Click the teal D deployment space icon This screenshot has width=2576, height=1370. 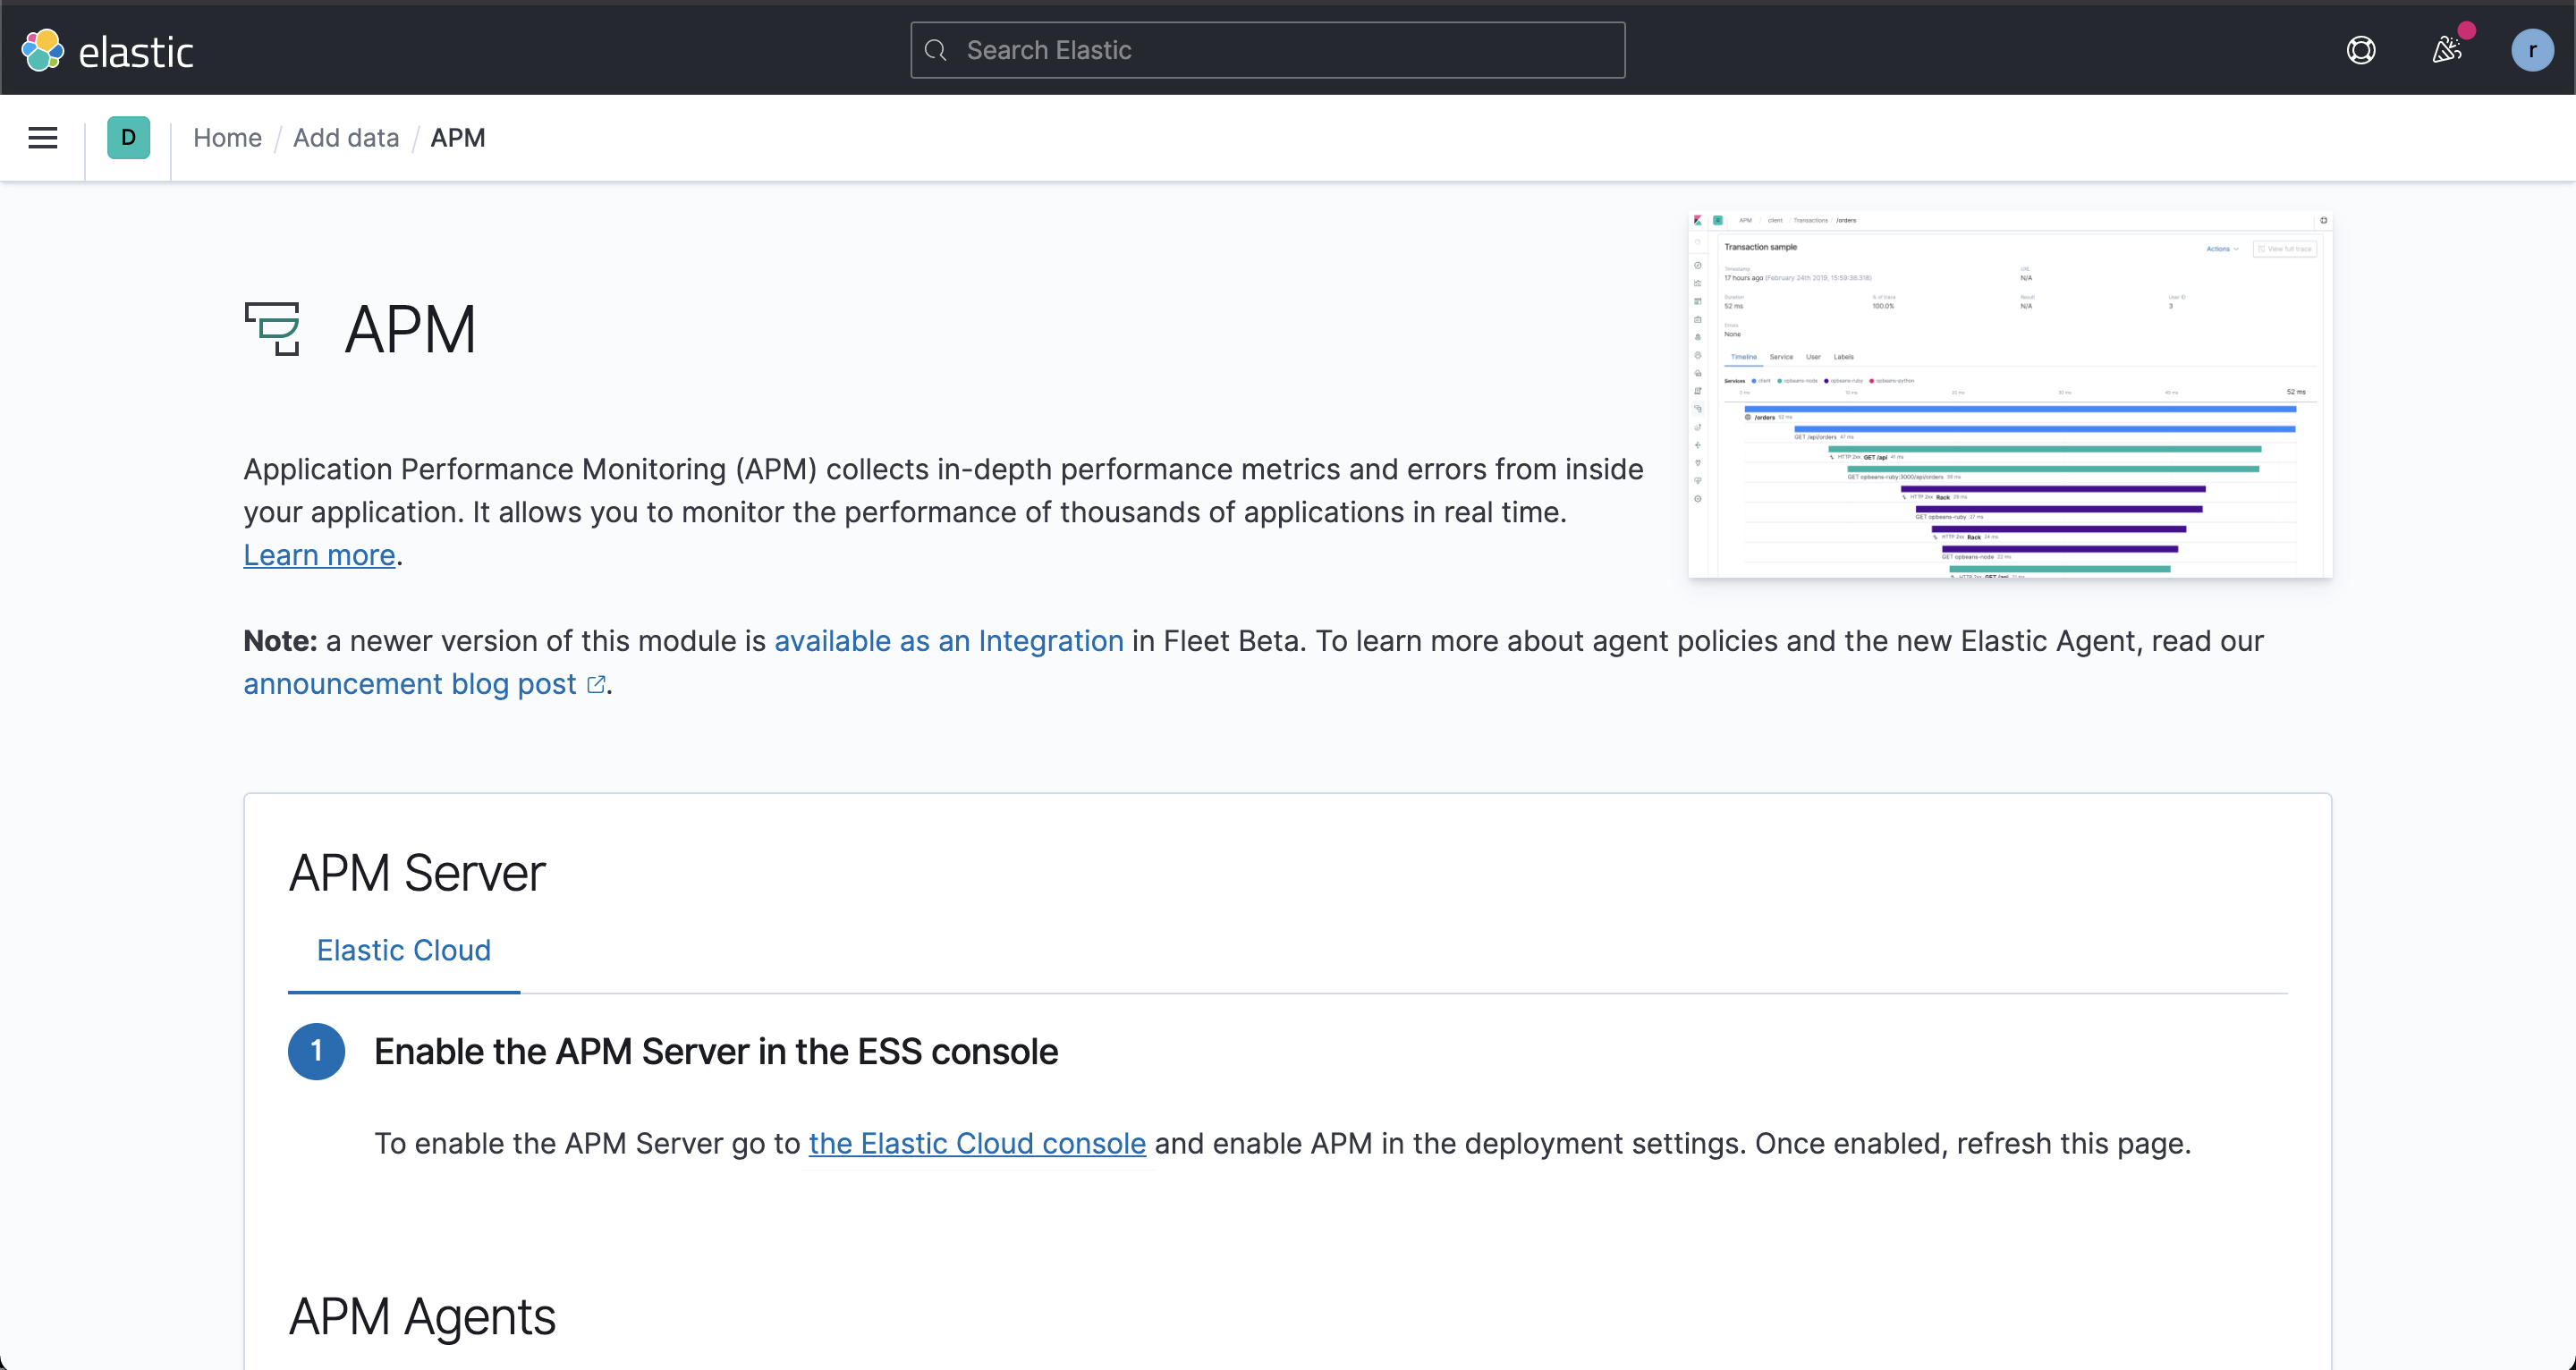128,137
